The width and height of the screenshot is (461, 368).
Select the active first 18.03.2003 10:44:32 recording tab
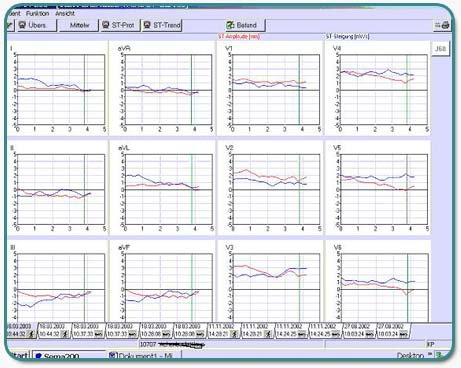[x=21, y=330]
